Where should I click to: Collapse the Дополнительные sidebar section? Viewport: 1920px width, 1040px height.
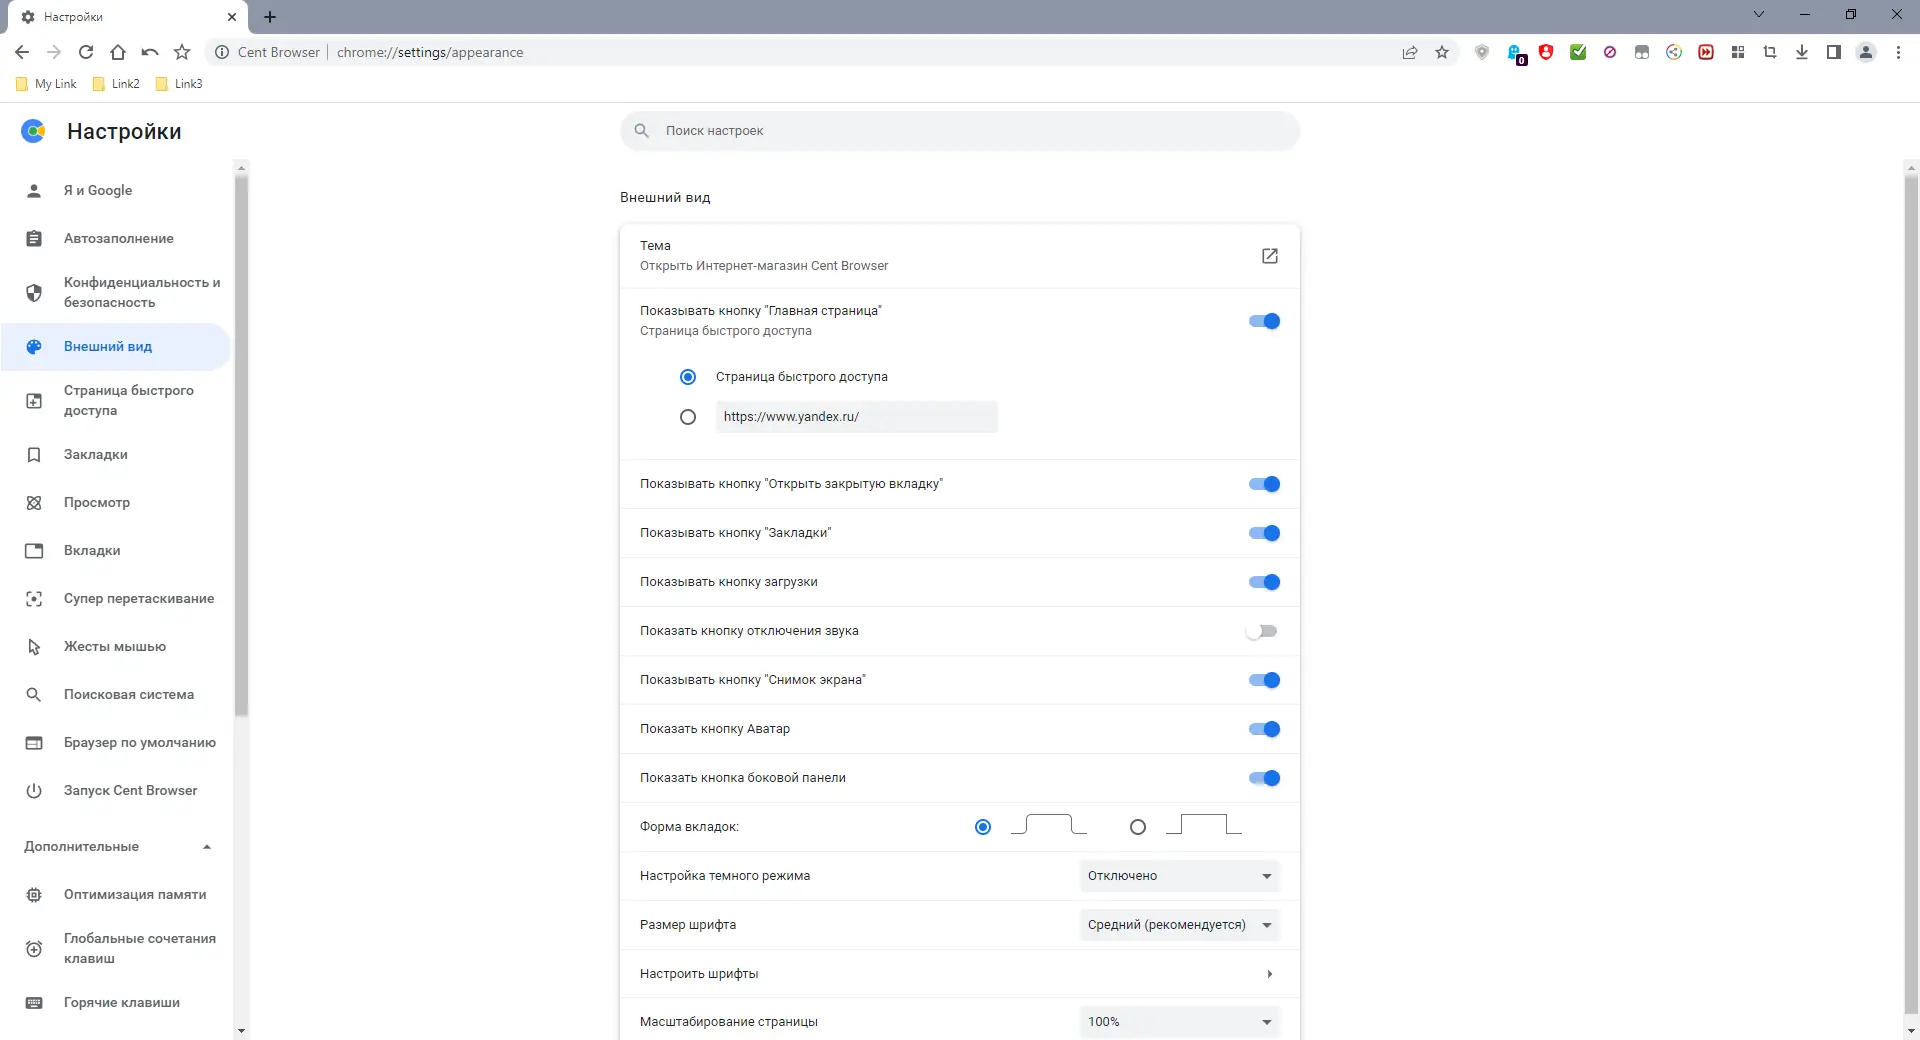pyautogui.click(x=207, y=847)
